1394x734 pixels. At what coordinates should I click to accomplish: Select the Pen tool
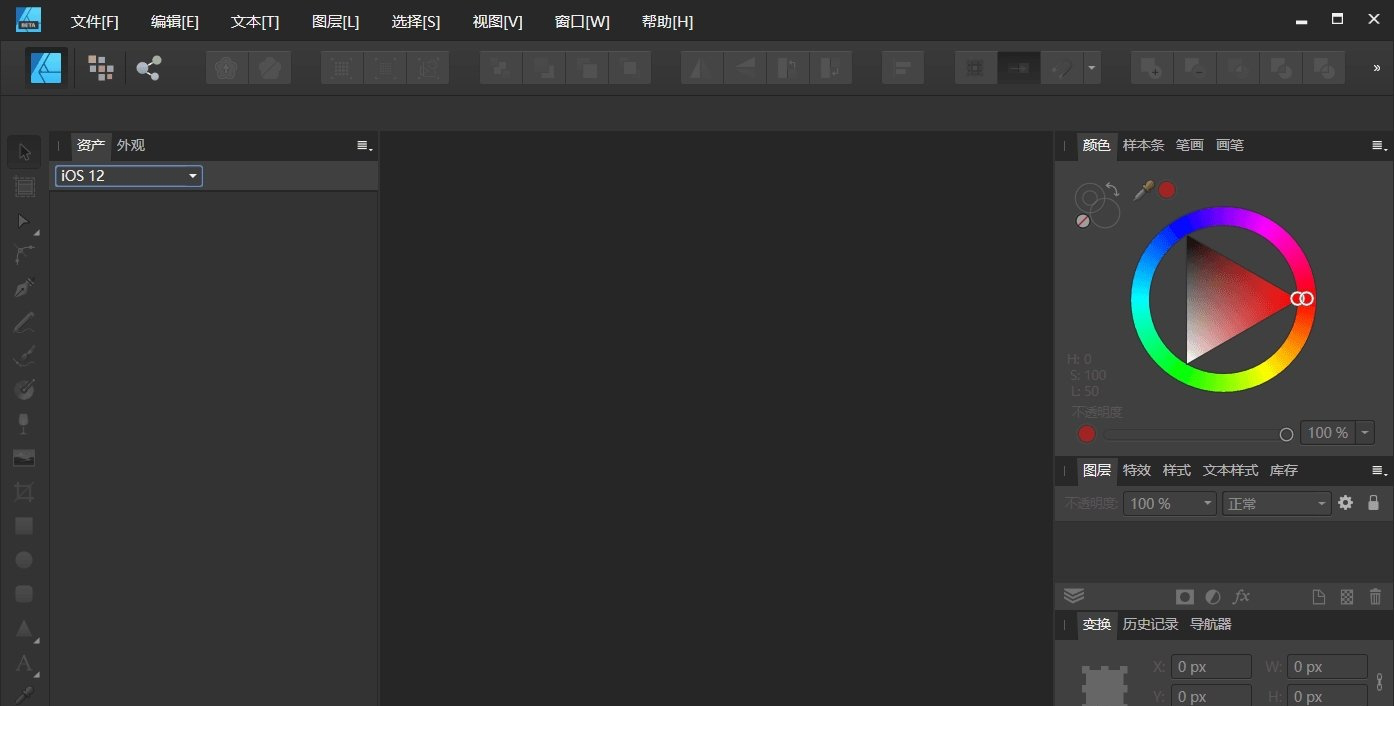[x=24, y=288]
